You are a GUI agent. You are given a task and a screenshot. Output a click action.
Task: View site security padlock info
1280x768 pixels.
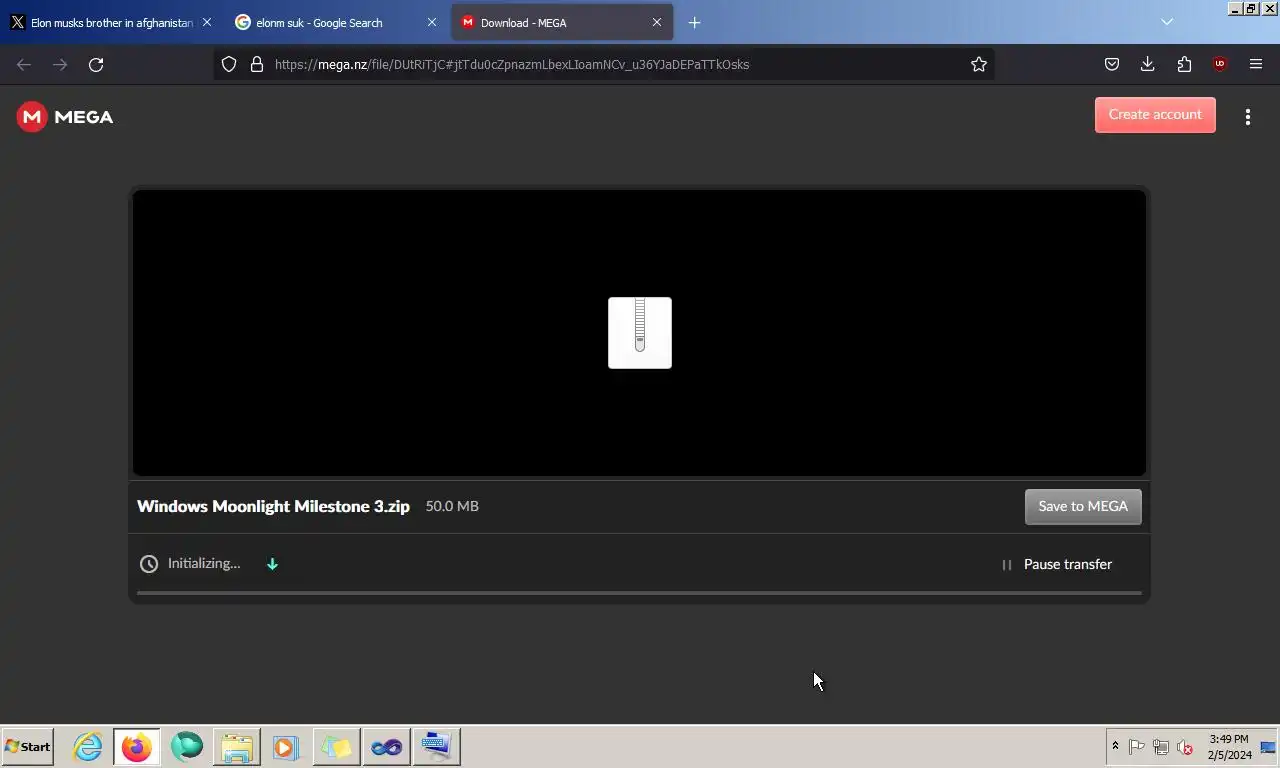[x=257, y=64]
